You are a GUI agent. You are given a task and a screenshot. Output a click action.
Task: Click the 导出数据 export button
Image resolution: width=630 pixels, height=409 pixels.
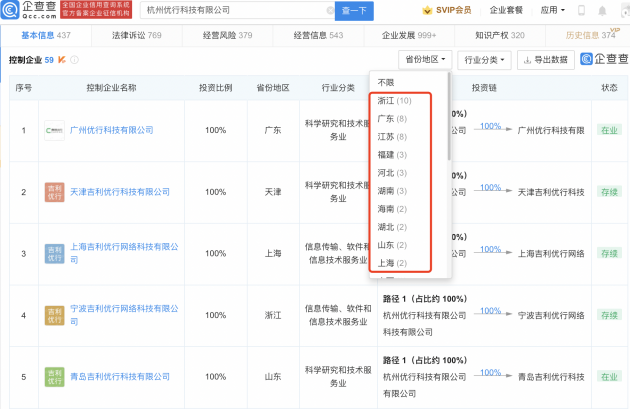click(546, 60)
